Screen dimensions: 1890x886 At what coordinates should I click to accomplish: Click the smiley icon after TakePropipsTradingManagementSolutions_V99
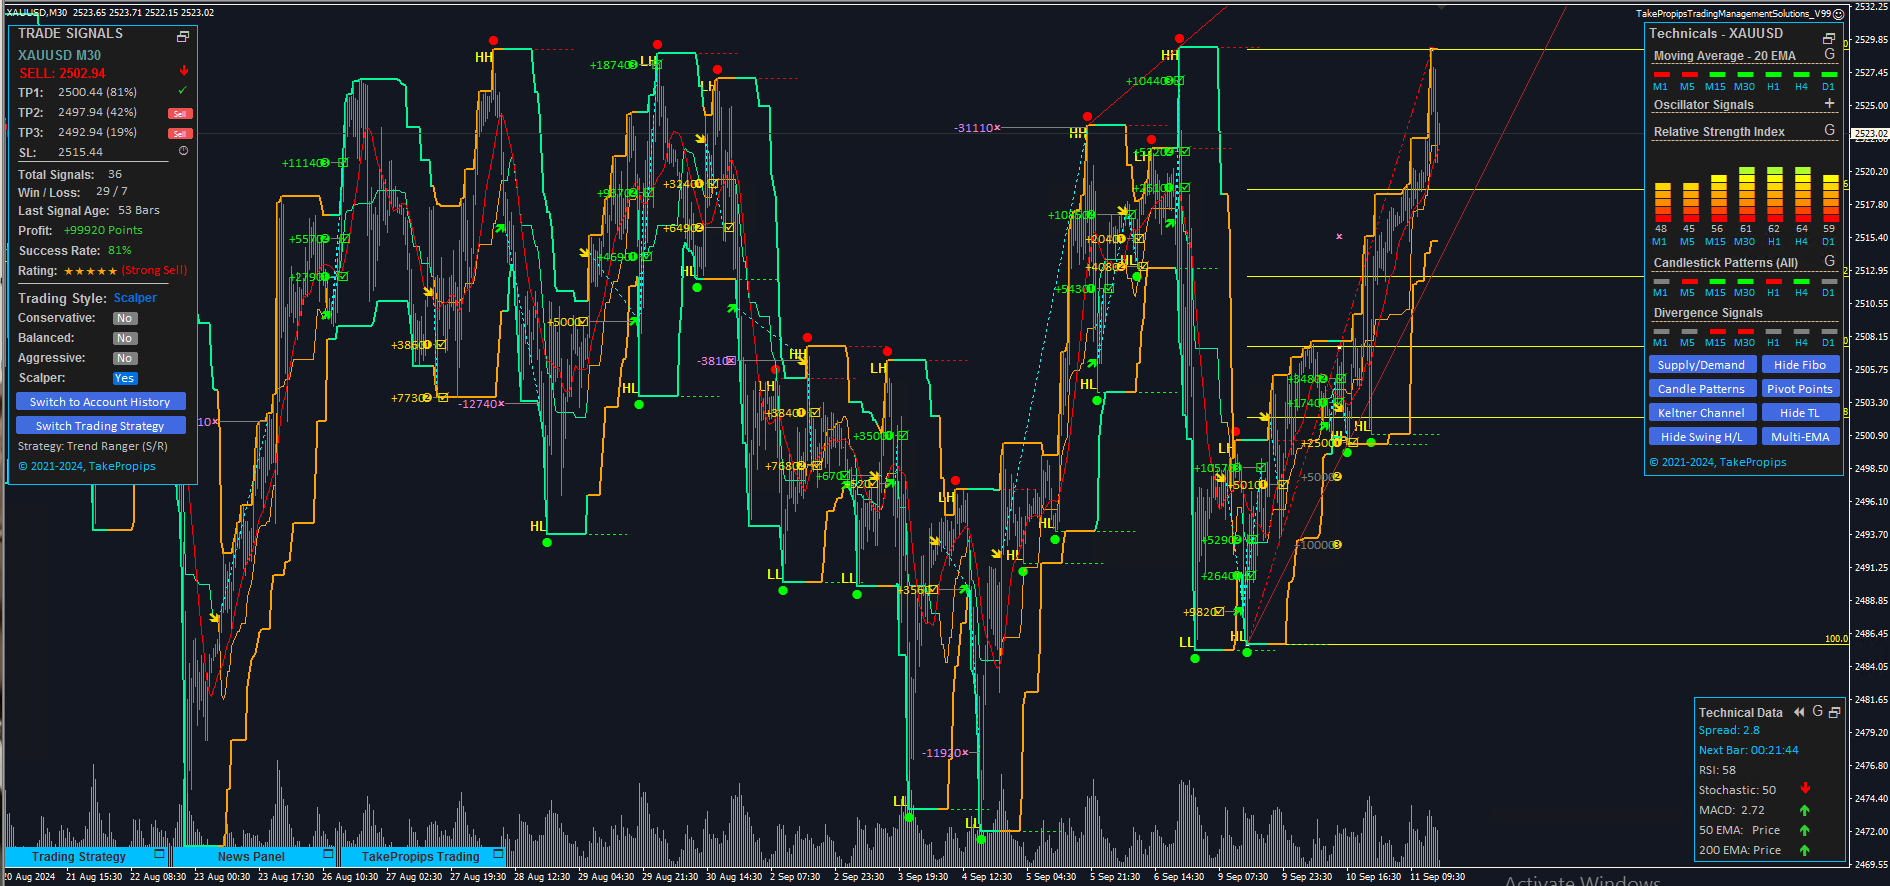1838,14
